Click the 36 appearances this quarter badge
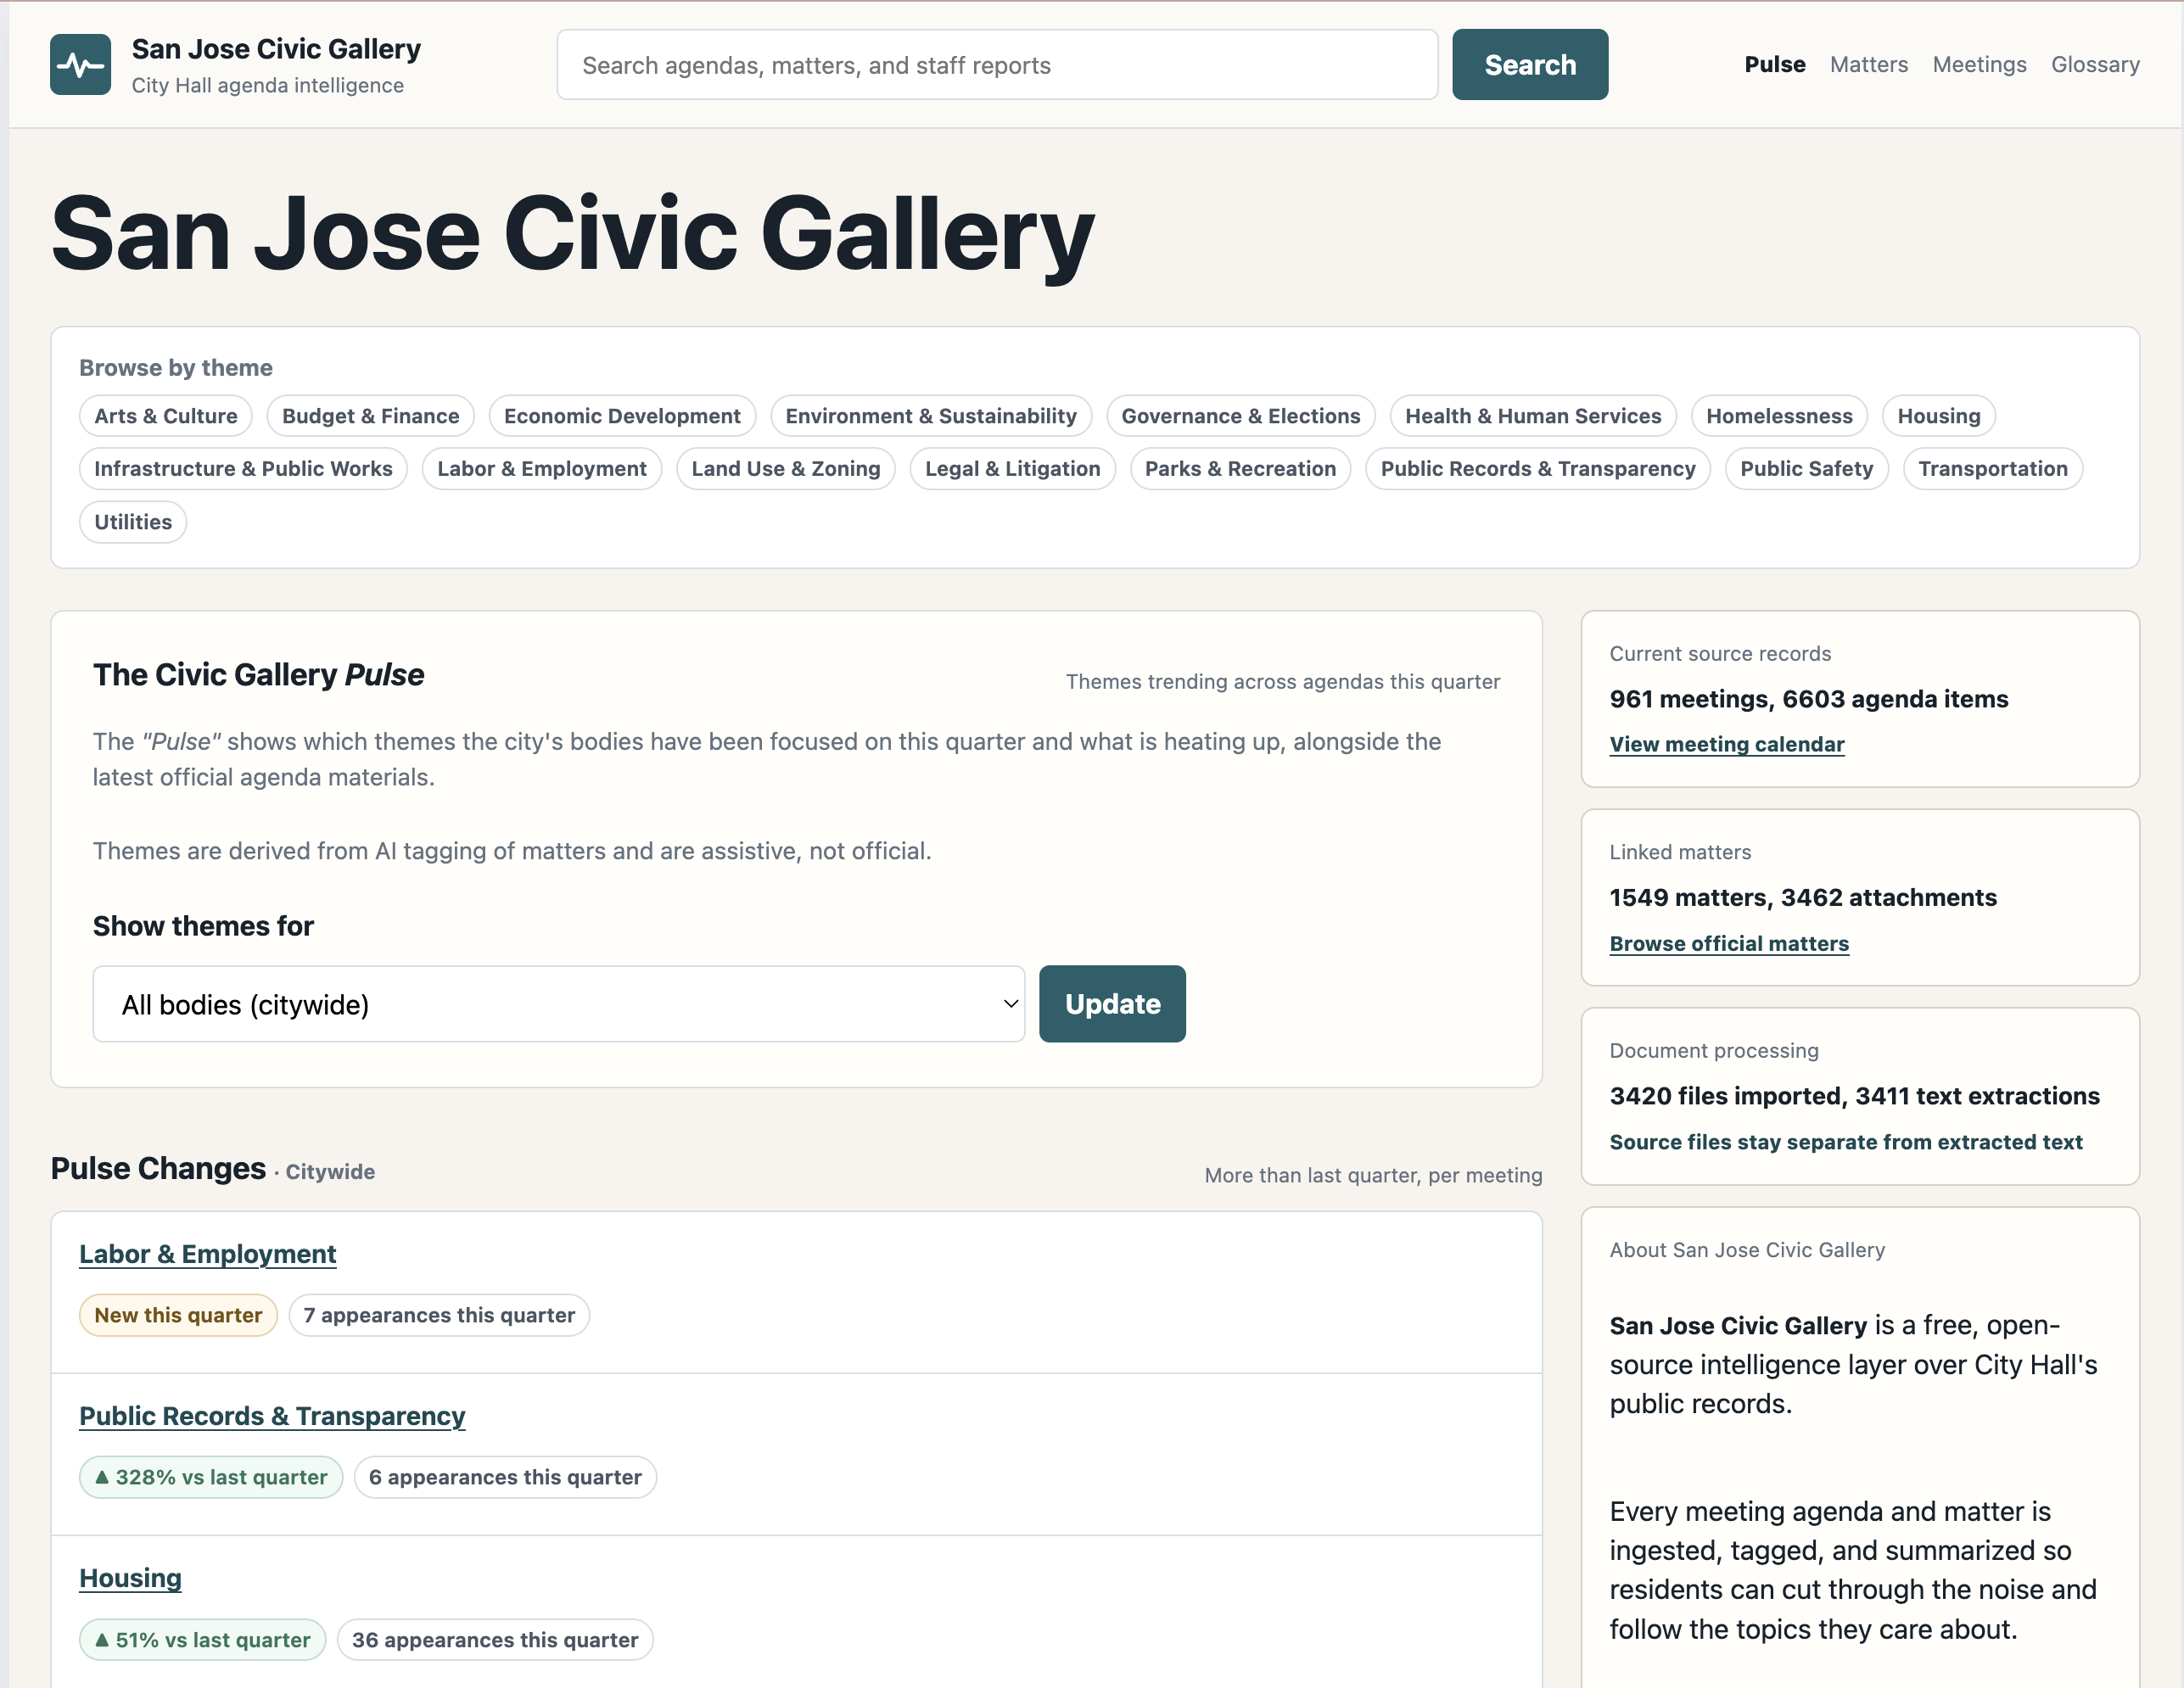2184x1688 pixels. [495, 1640]
